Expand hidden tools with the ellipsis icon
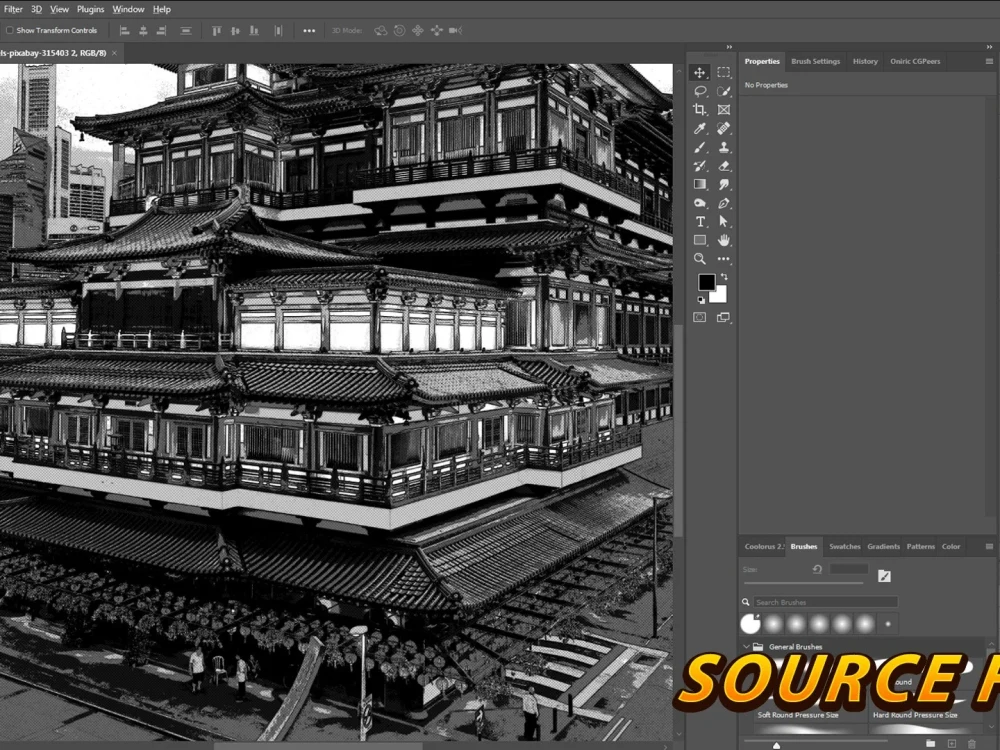Screen dimensions: 1000x750 [724, 258]
